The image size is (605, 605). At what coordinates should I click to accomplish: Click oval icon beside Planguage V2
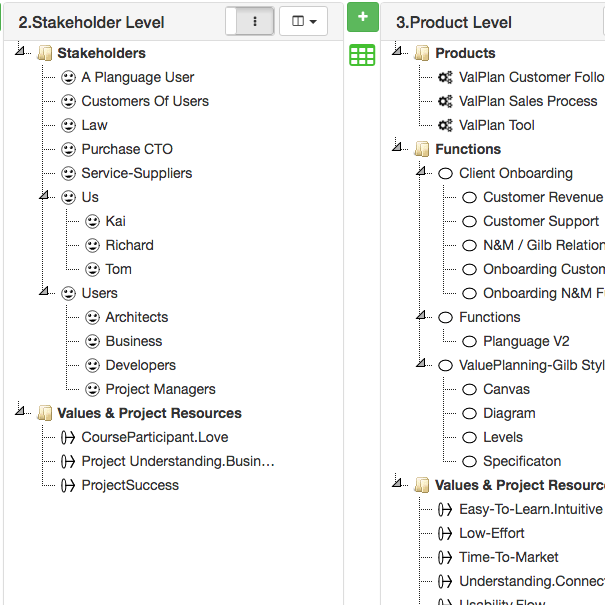pyautogui.click(x=470, y=341)
